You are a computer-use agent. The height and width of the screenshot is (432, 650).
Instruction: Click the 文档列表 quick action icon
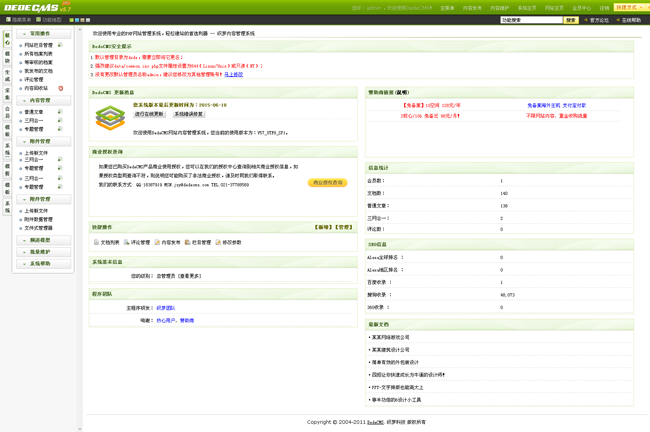tap(96, 242)
